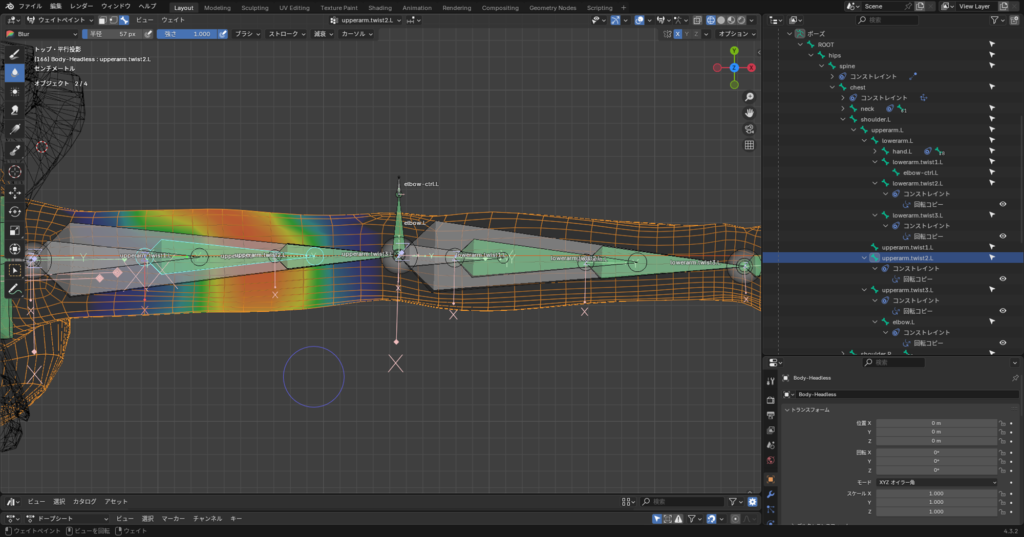Toggle visibility of lowerarm.twist2.L copy rotation constraint
1024x537 pixels.
click(1003, 204)
